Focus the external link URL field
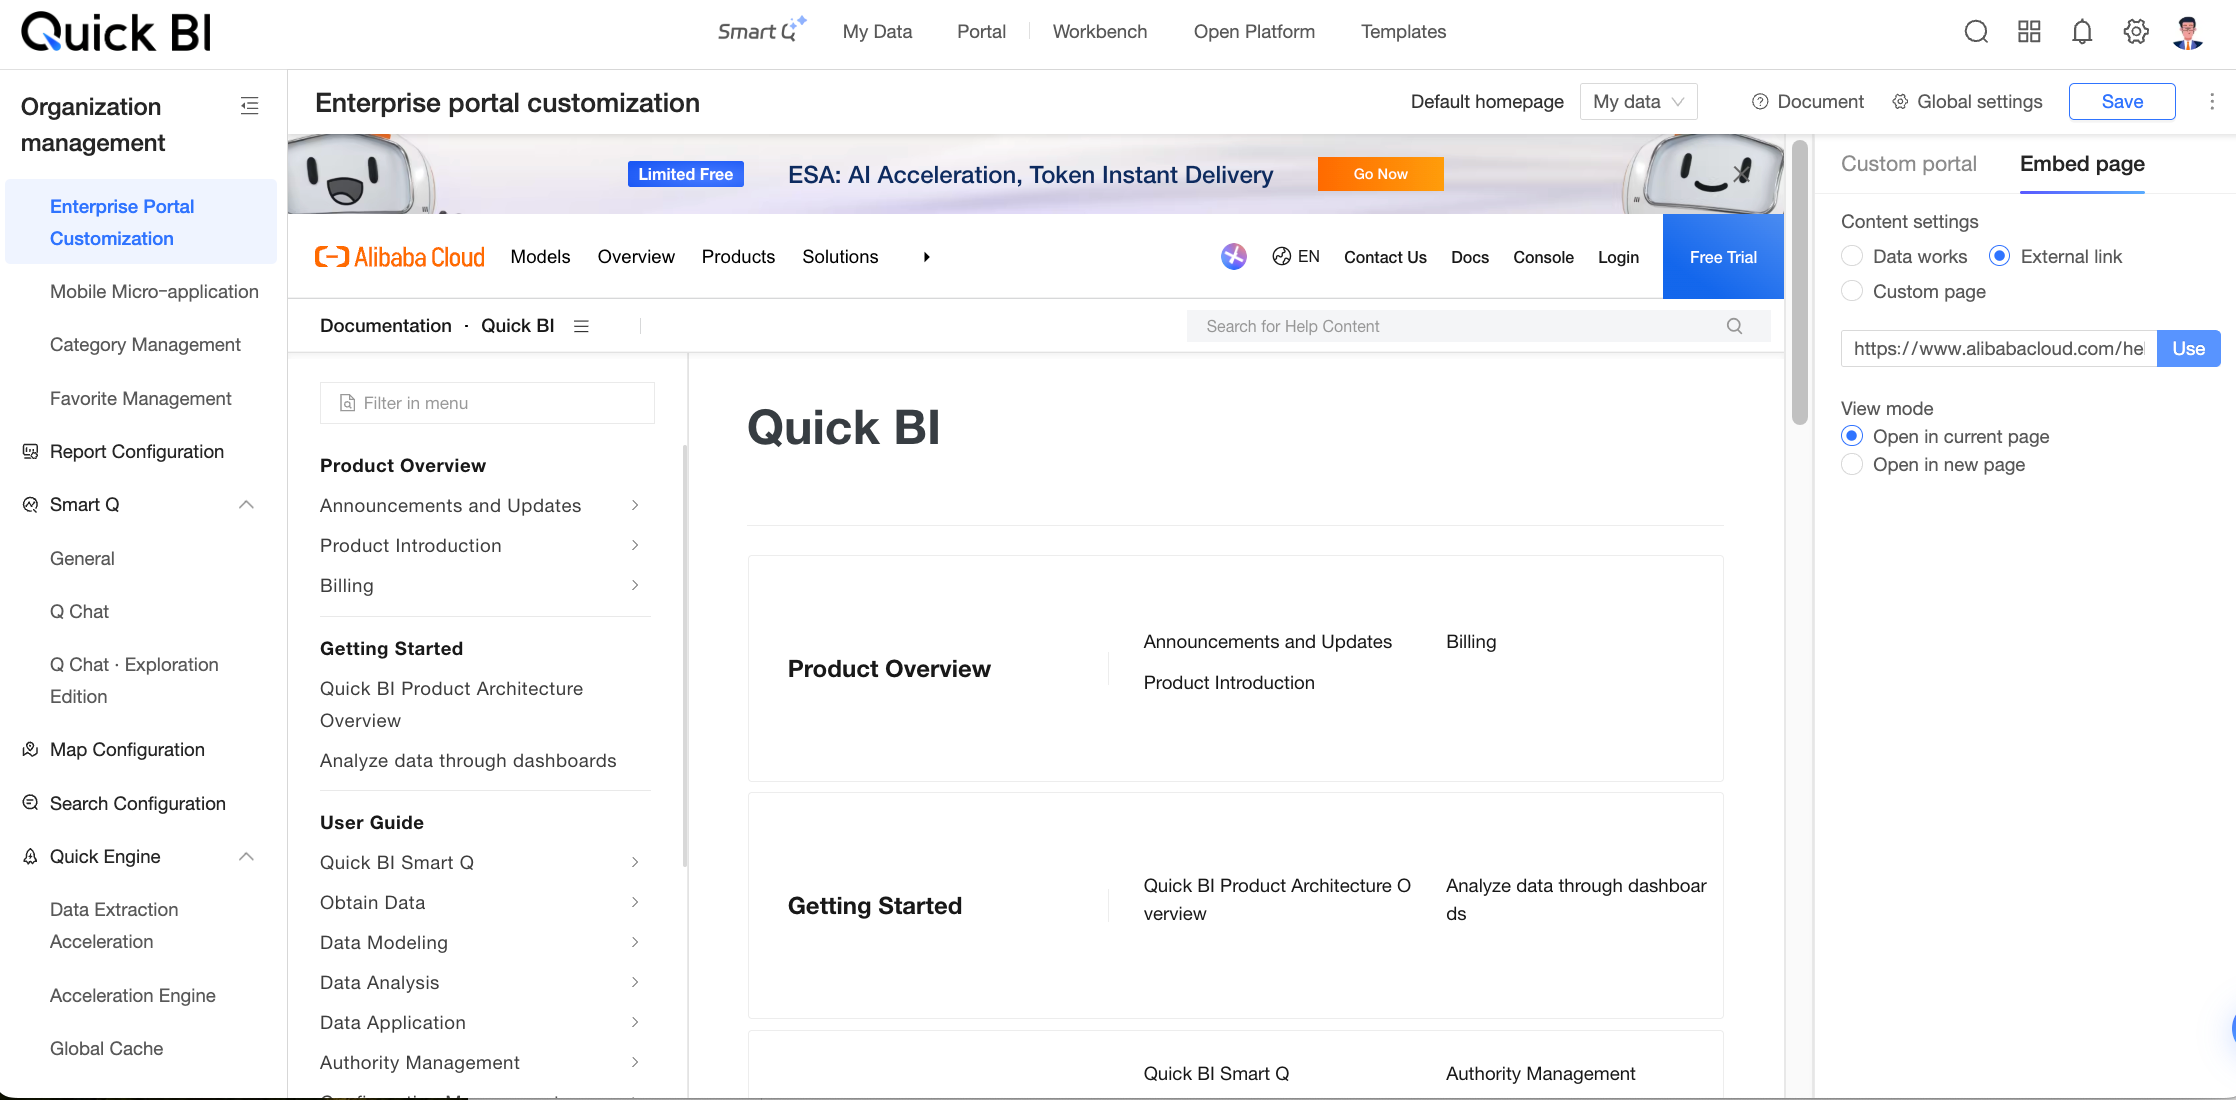 tap(1998, 348)
